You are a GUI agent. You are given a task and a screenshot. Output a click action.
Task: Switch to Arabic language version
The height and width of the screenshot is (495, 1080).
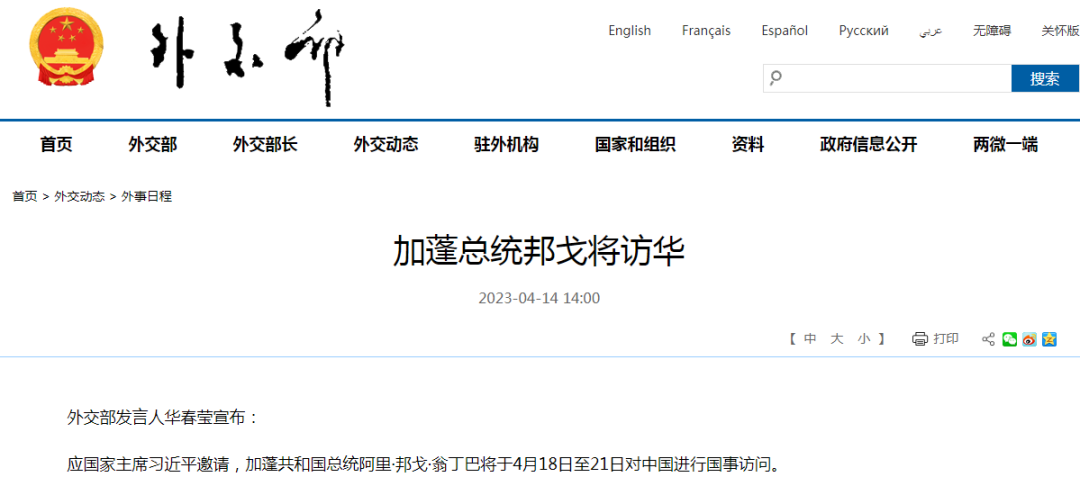(931, 31)
